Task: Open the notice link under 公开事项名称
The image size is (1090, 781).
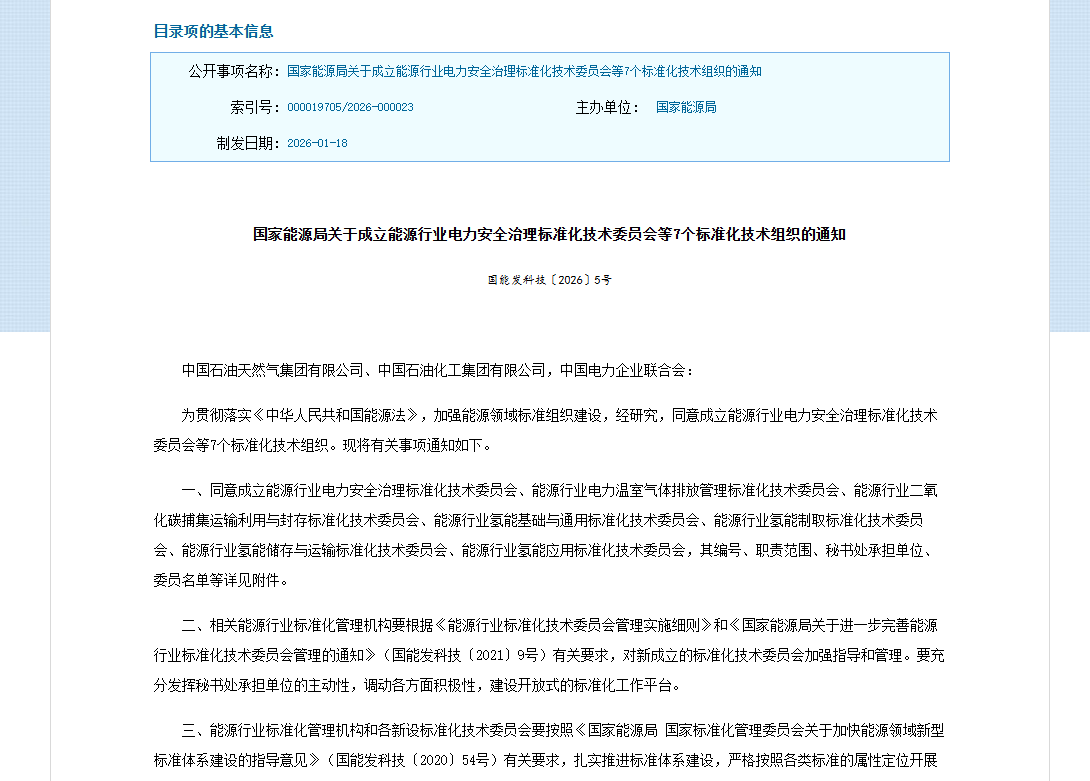Action: point(523,71)
